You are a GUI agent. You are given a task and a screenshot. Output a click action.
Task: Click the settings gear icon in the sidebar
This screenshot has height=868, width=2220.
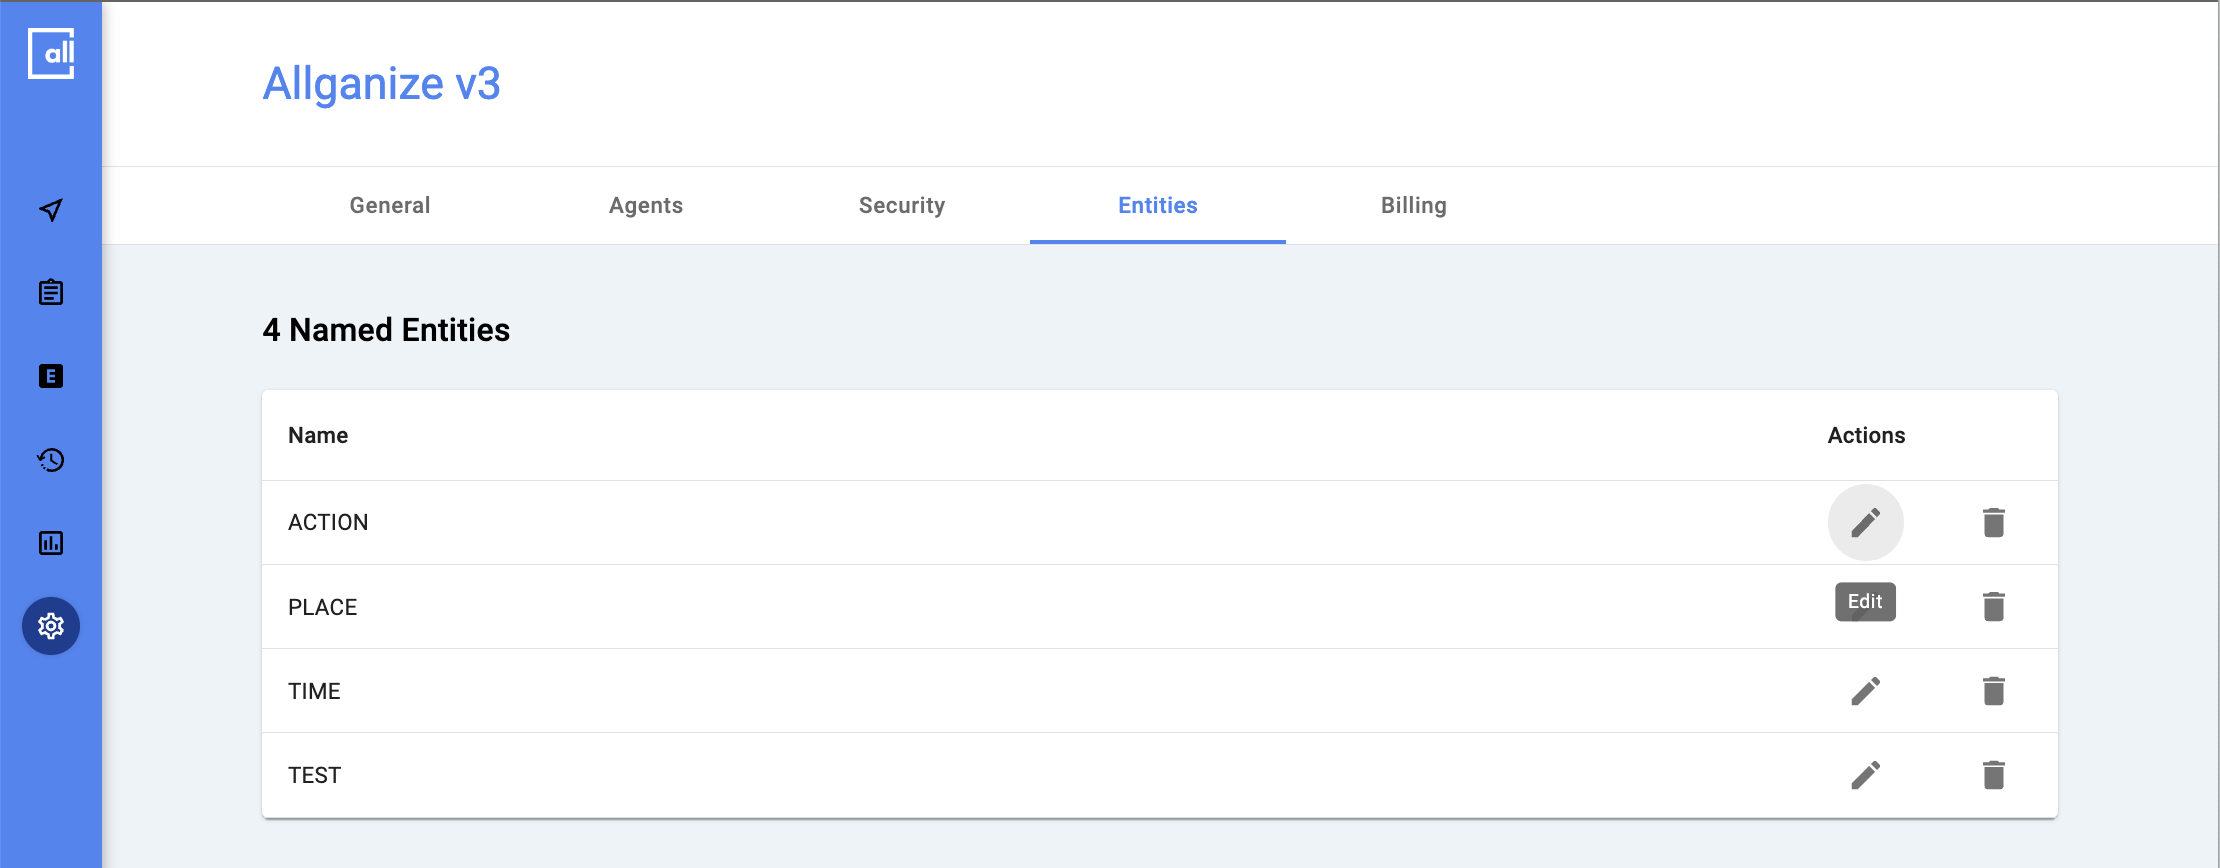click(51, 626)
